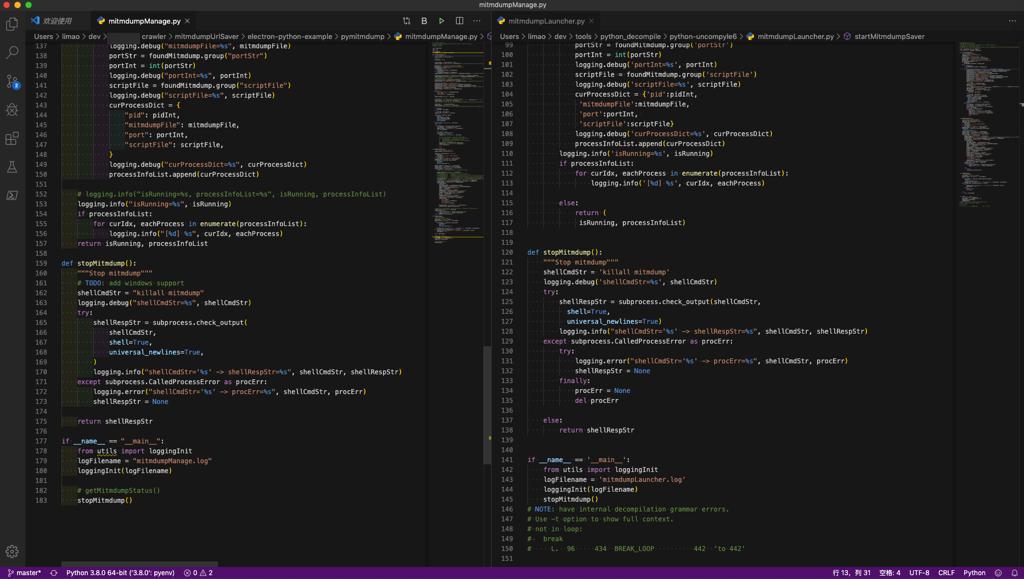Close the mitmdumpManage.py tab
Viewport: 1024px width, 579px height.
pyautogui.click(x=187, y=21)
